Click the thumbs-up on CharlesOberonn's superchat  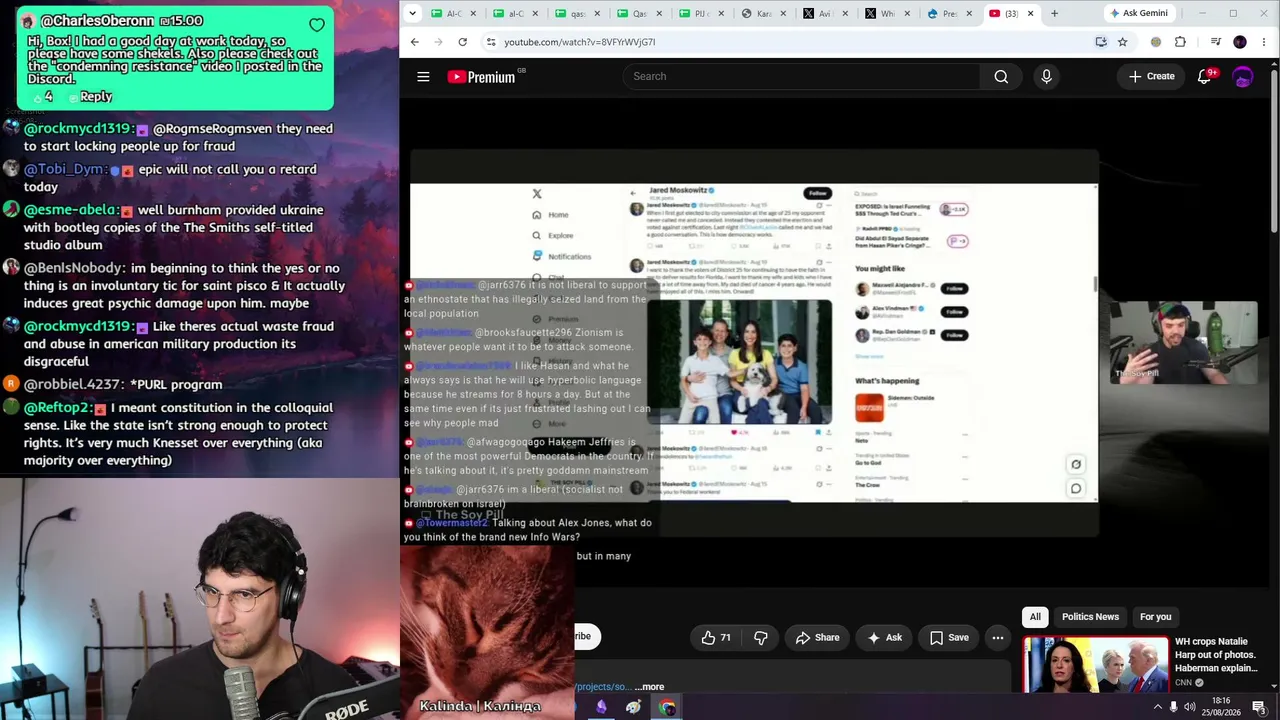(39, 97)
